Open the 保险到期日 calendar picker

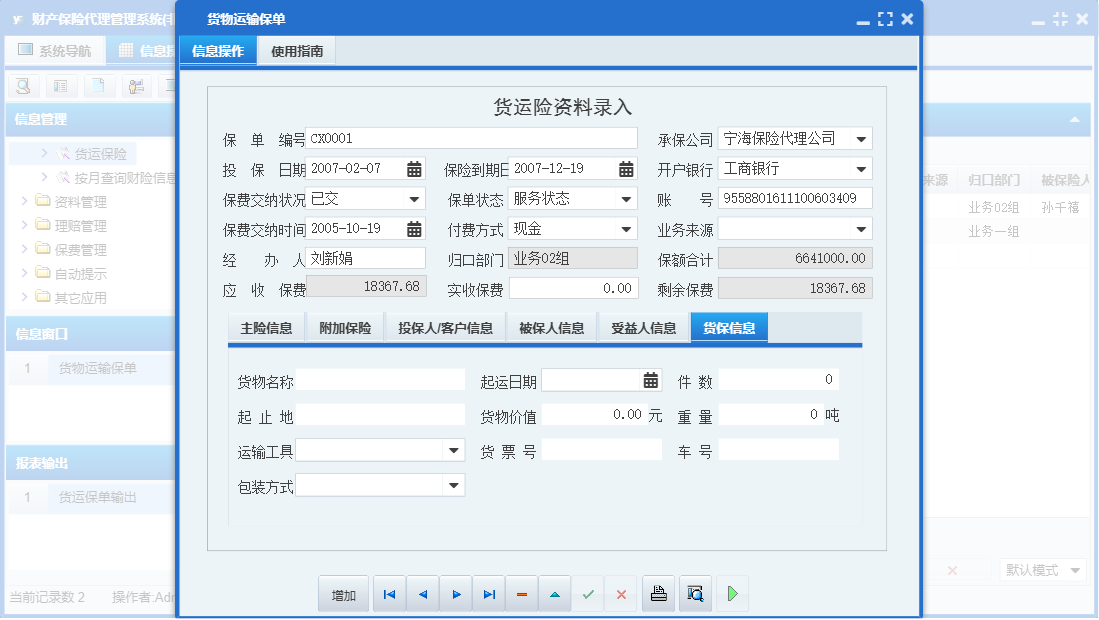(x=625, y=170)
